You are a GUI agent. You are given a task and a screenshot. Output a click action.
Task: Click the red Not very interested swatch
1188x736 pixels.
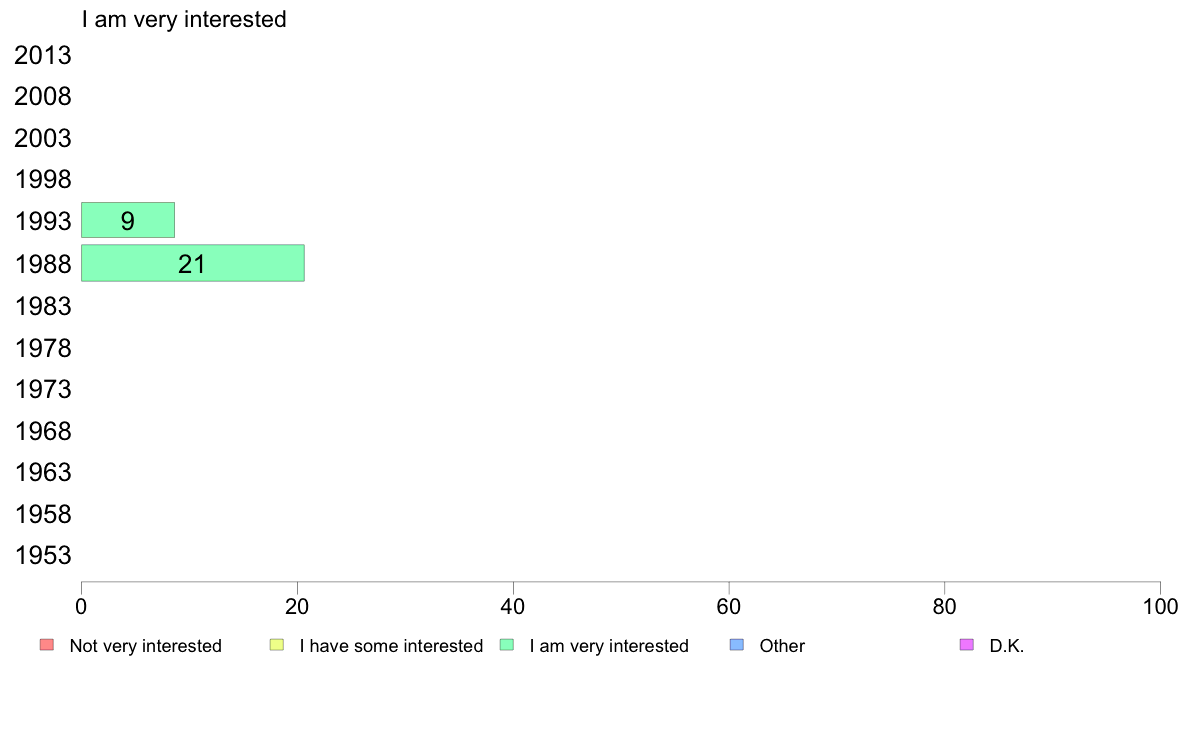(x=47, y=645)
